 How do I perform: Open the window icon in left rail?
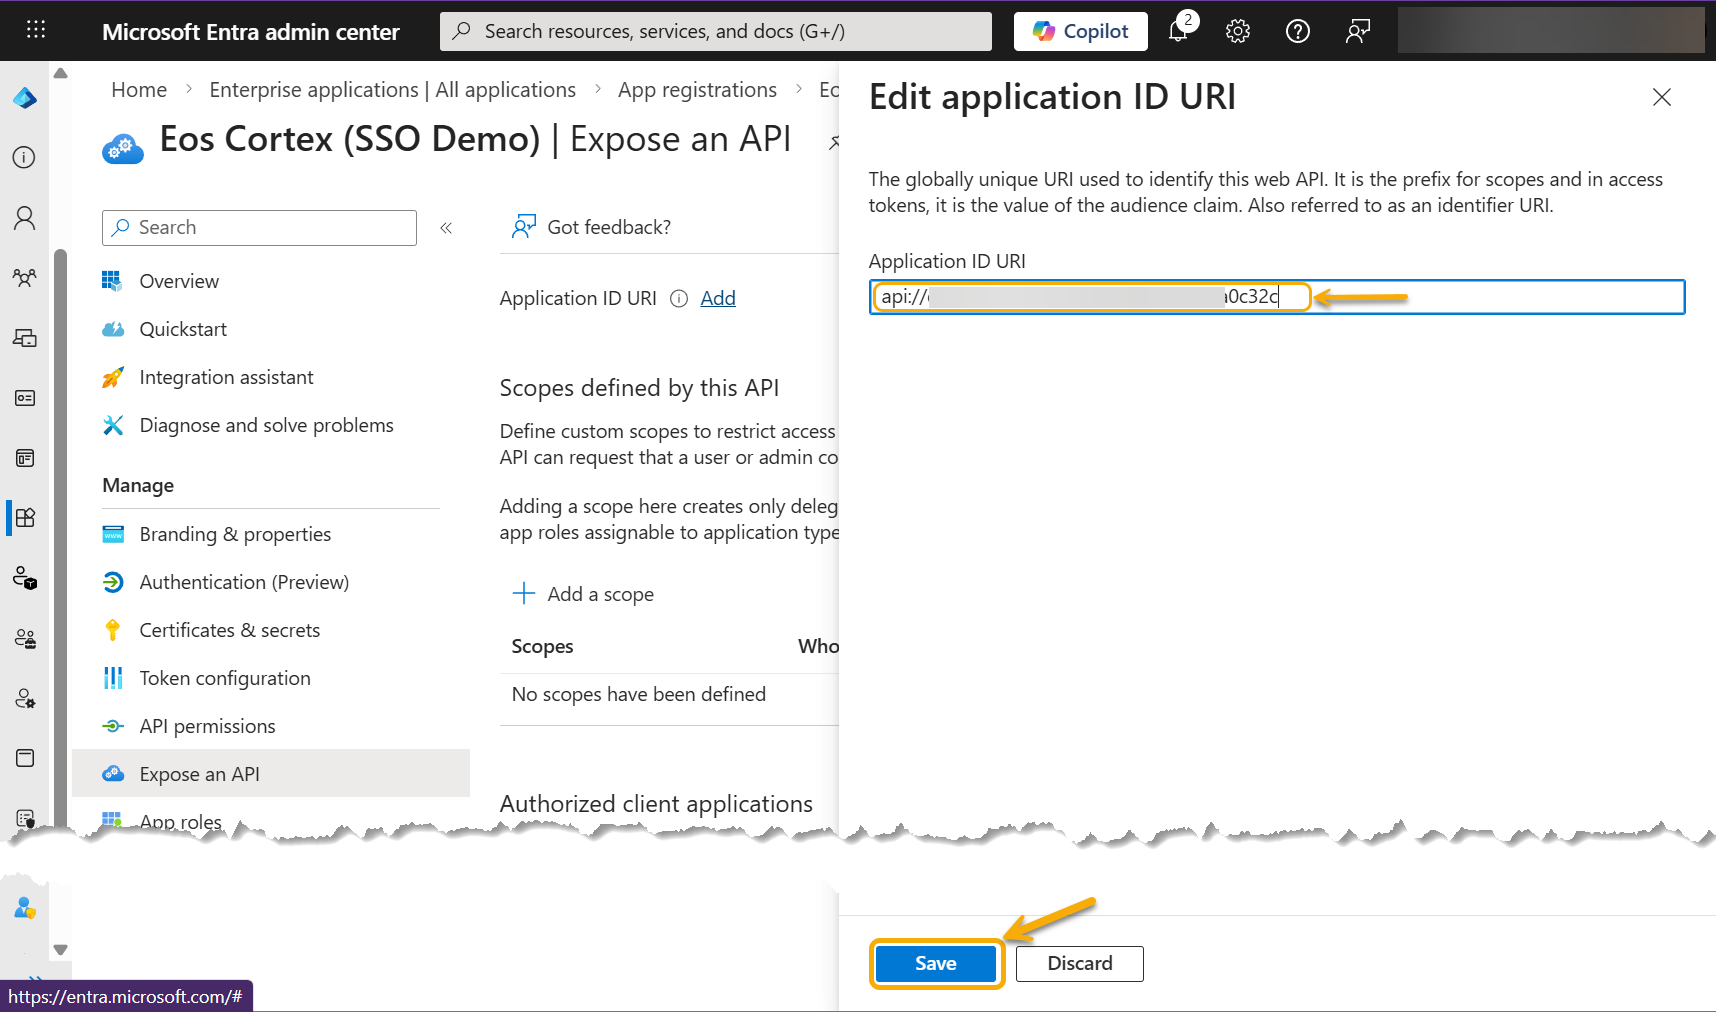tap(25, 758)
